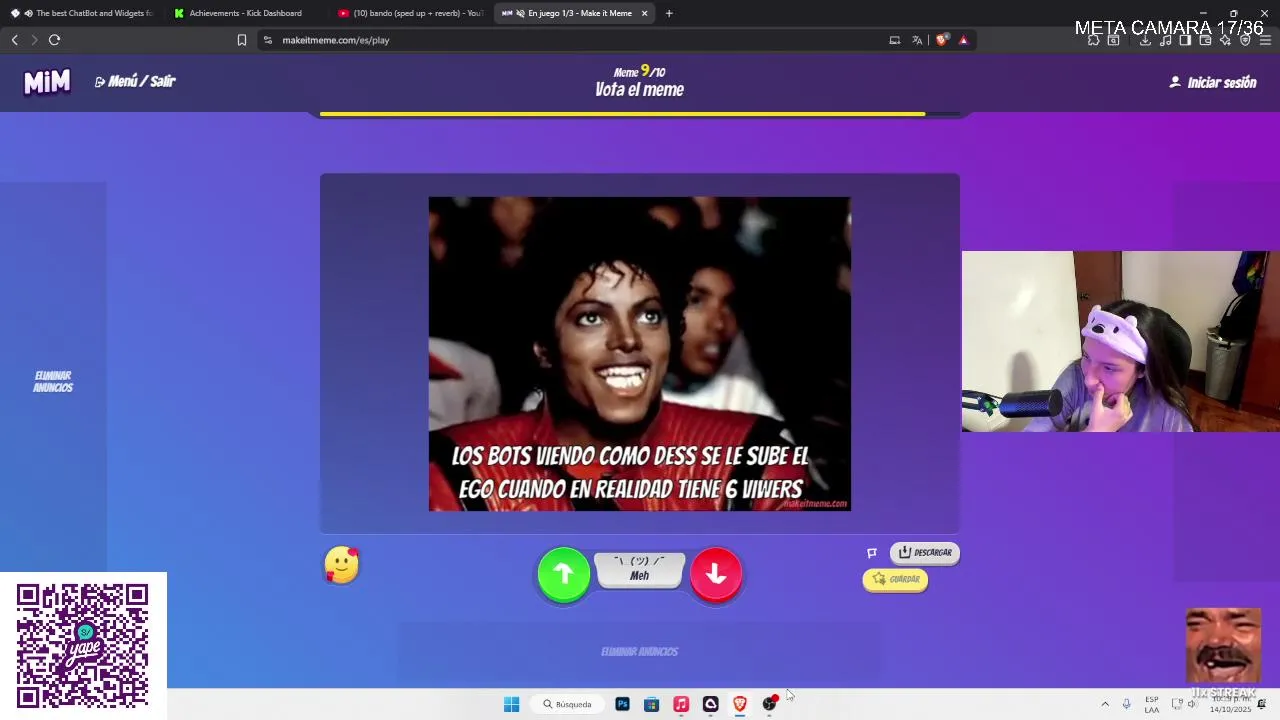This screenshot has width=1280, height=720.
Task: Open Brave VPN icon
Action: (x=1245, y=40)
